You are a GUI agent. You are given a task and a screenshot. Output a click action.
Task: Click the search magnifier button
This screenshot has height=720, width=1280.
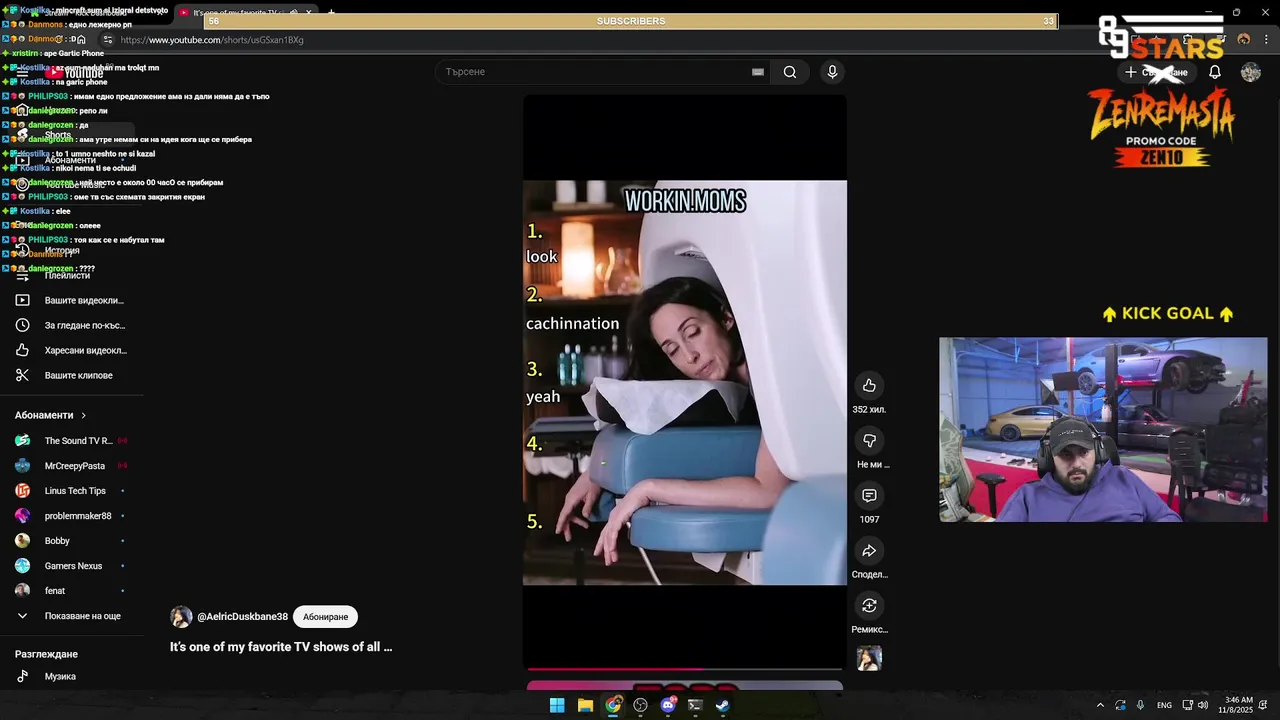point(790,72)
